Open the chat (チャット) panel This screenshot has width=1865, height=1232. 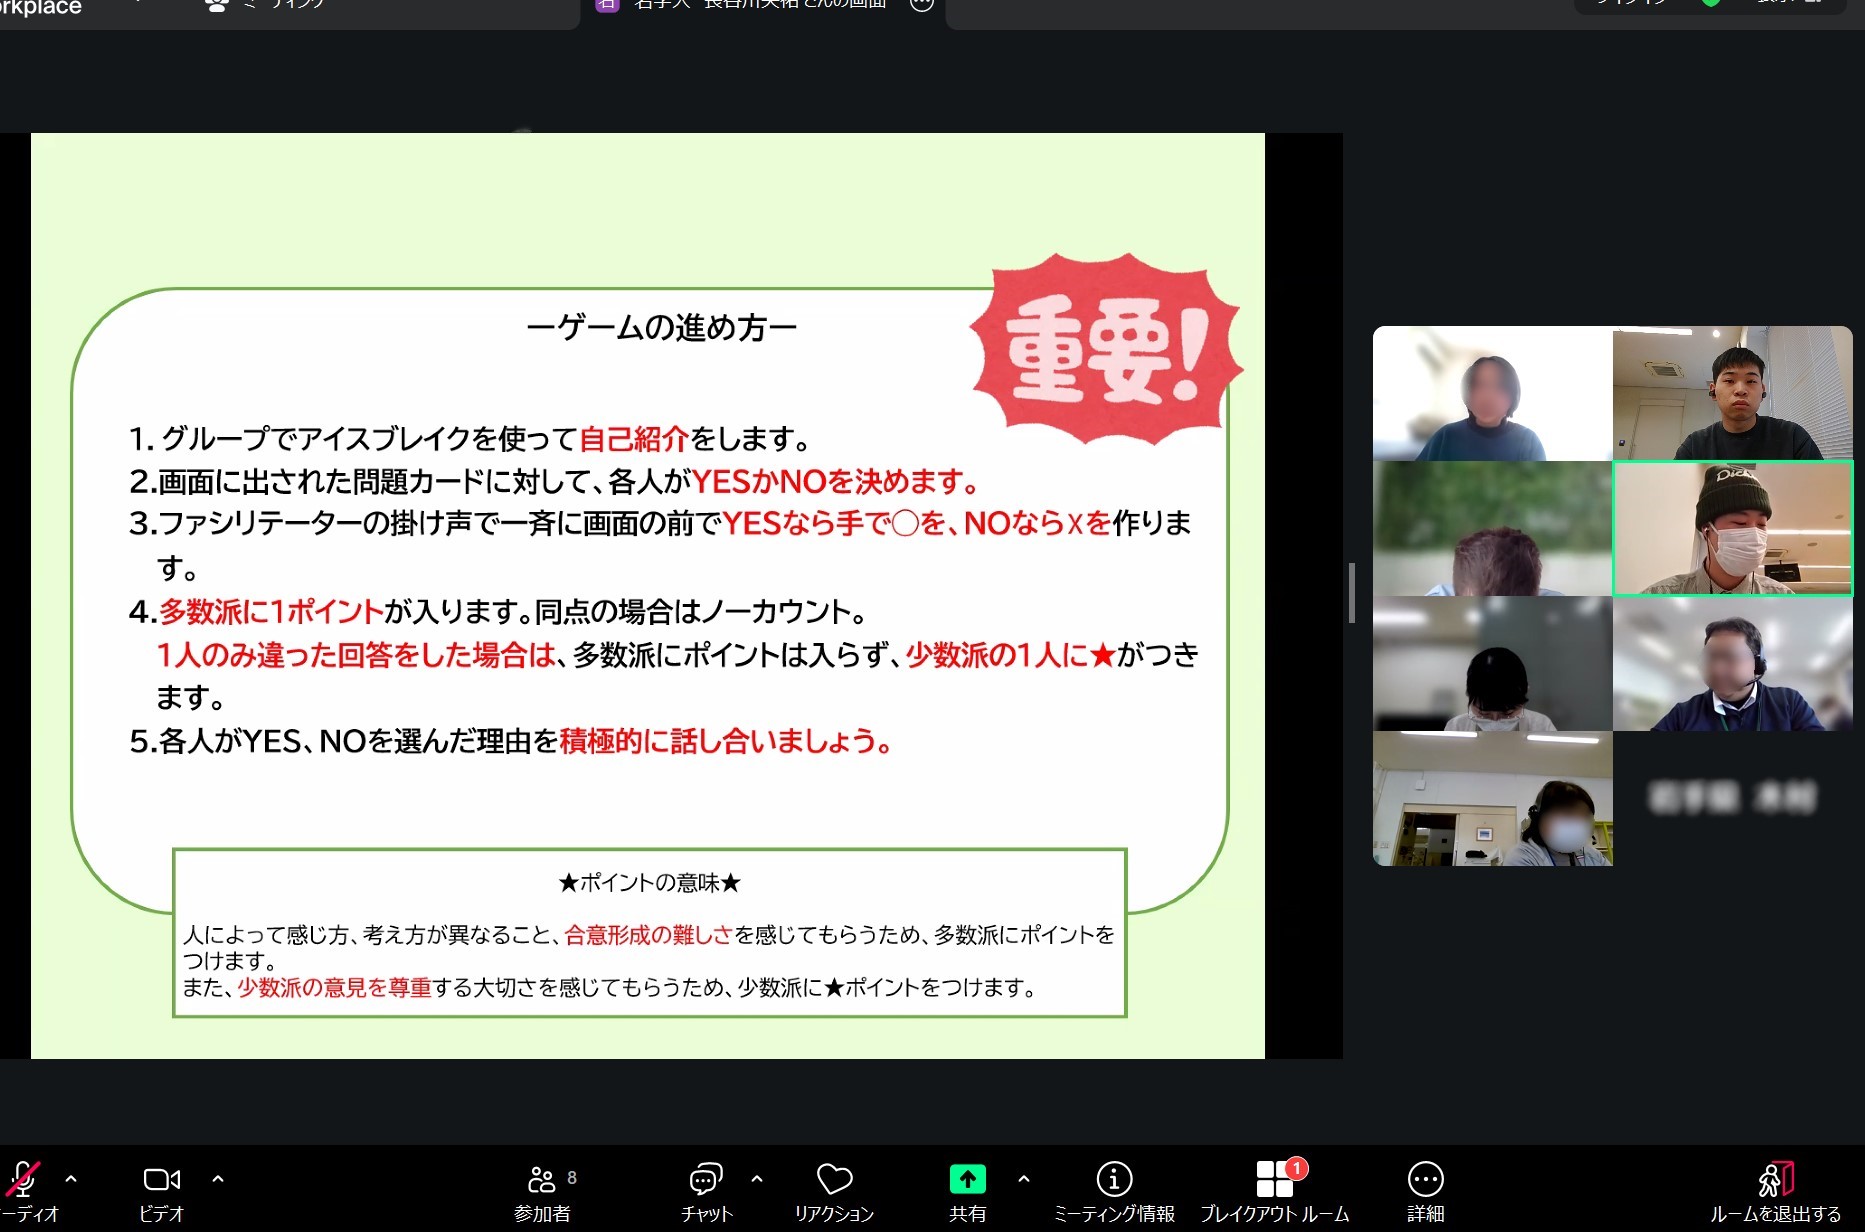coord(706,1181)
